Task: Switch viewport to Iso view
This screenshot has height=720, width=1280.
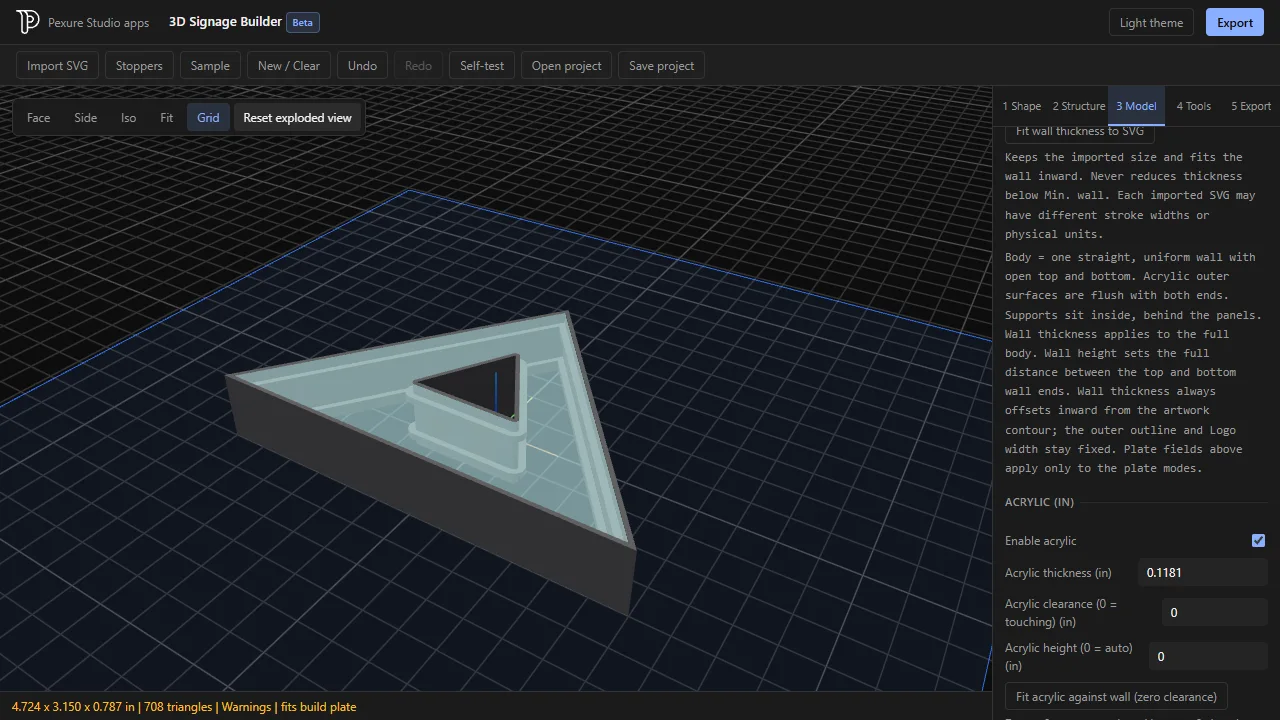Action: (x=129, y=118)
